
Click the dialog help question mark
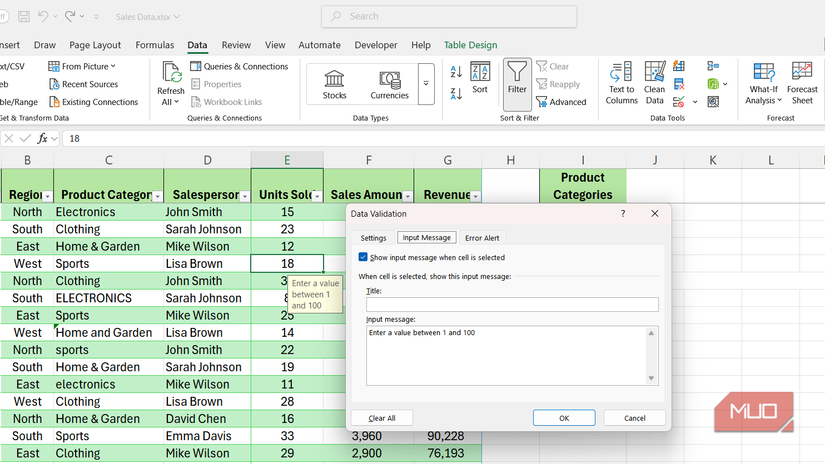click(x=623, y=214)
